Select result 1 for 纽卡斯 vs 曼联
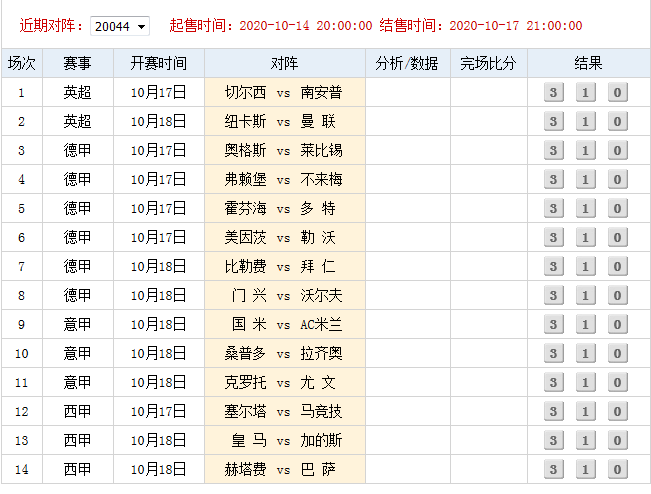The width and height of the screenshot is (651, 494). (x=585, y=121)
